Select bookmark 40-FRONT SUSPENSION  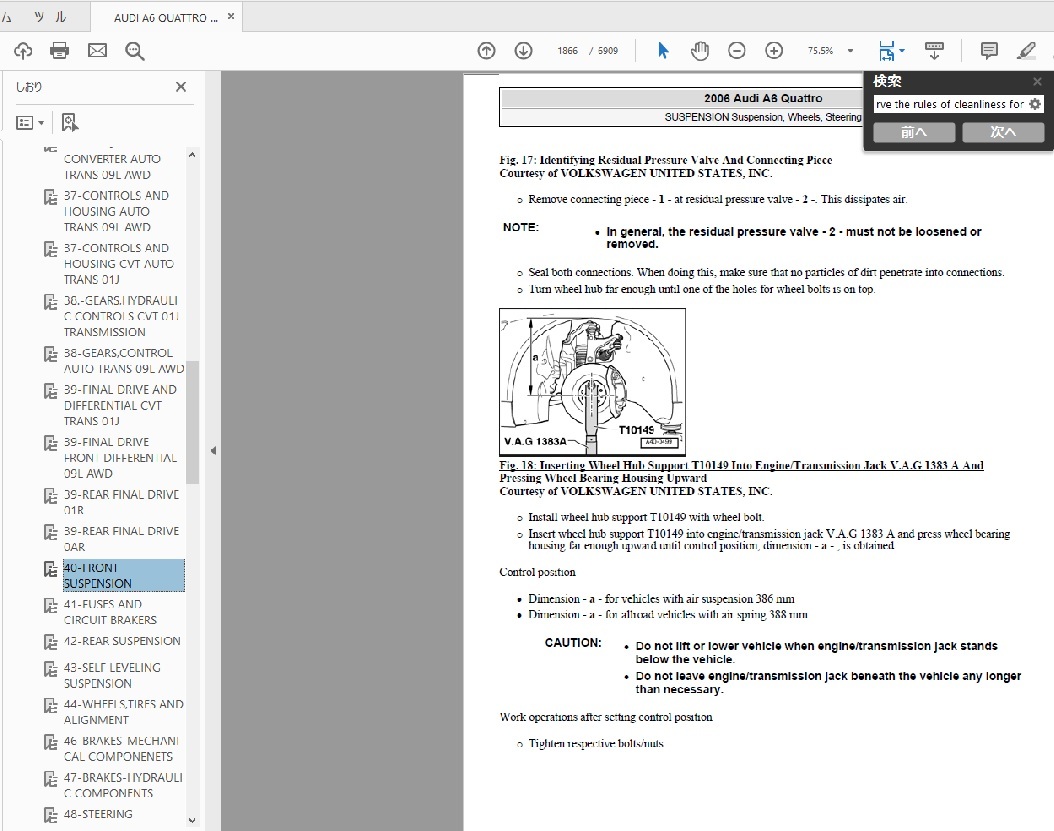124,576
